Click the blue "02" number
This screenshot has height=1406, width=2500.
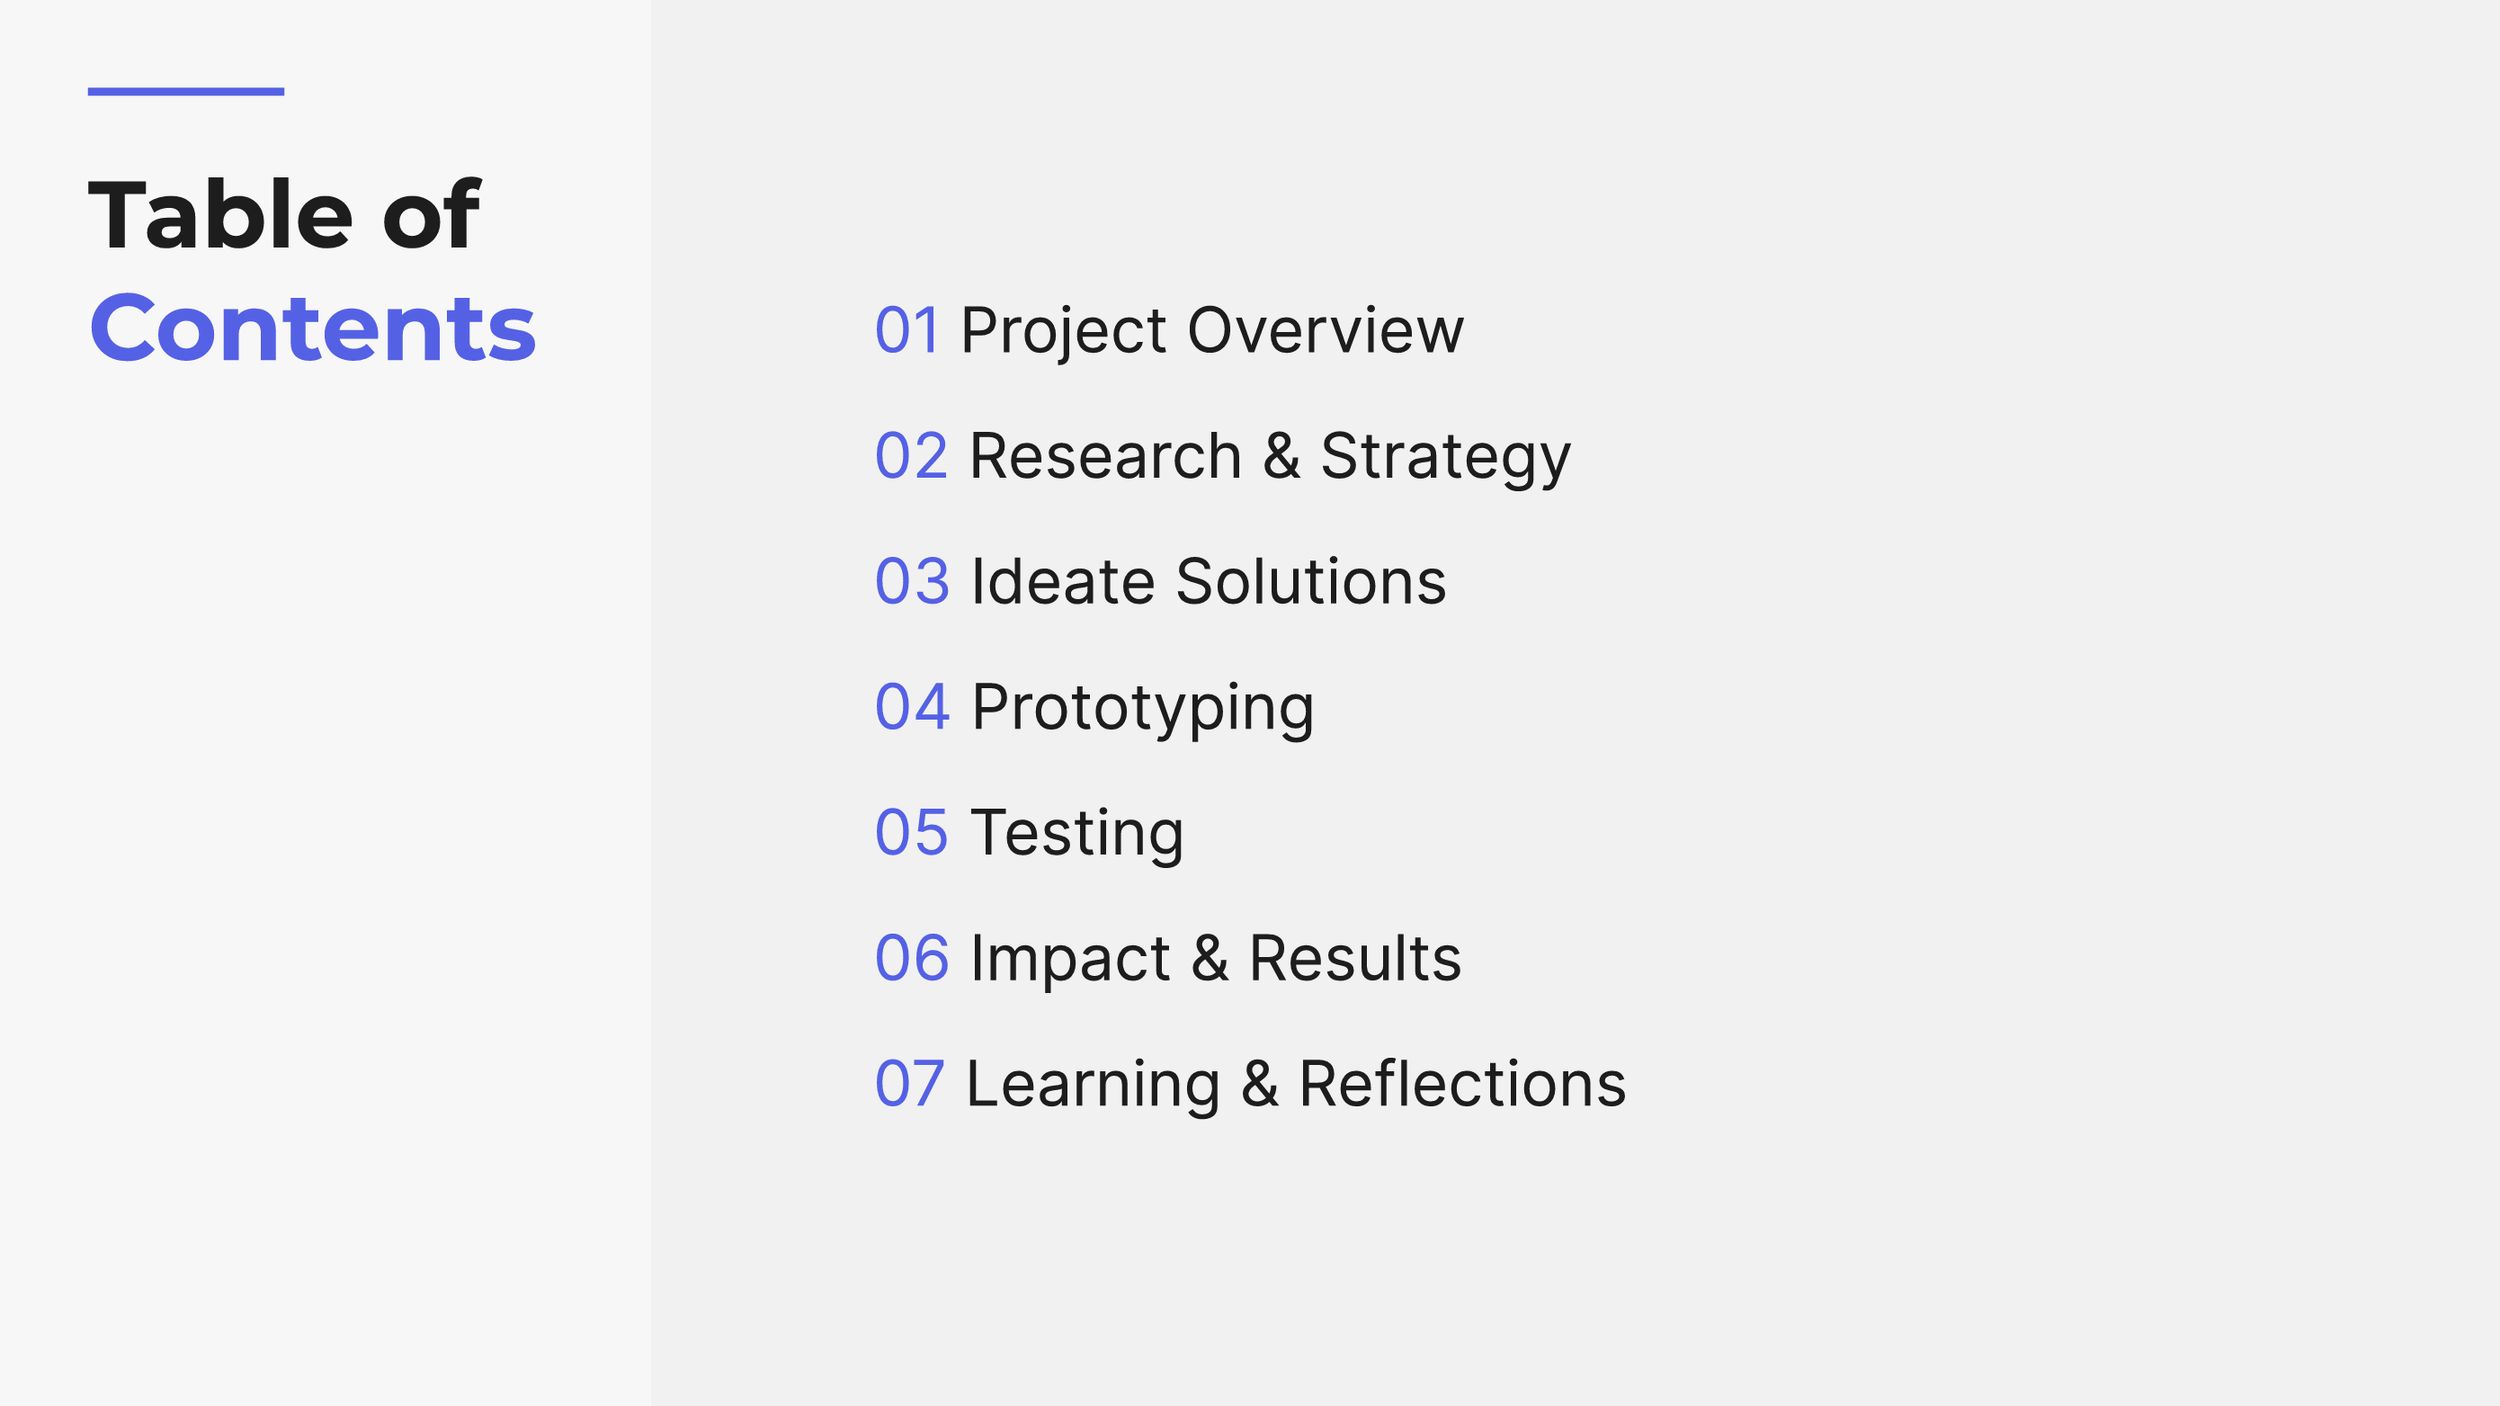911,456
